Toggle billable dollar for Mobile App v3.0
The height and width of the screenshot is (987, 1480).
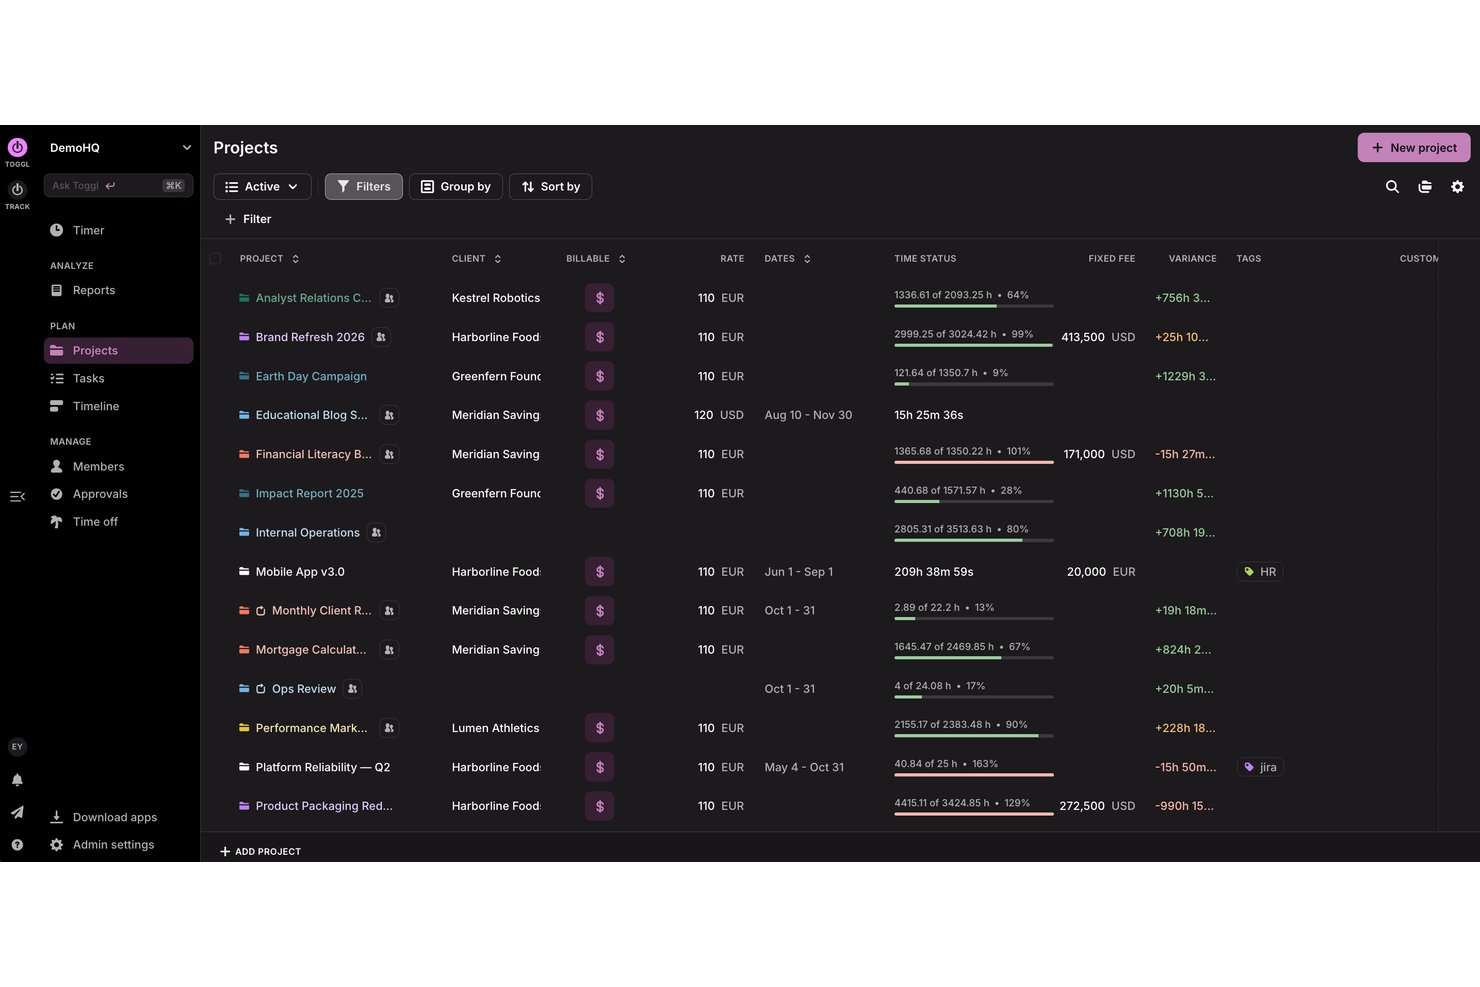(600, 572)
